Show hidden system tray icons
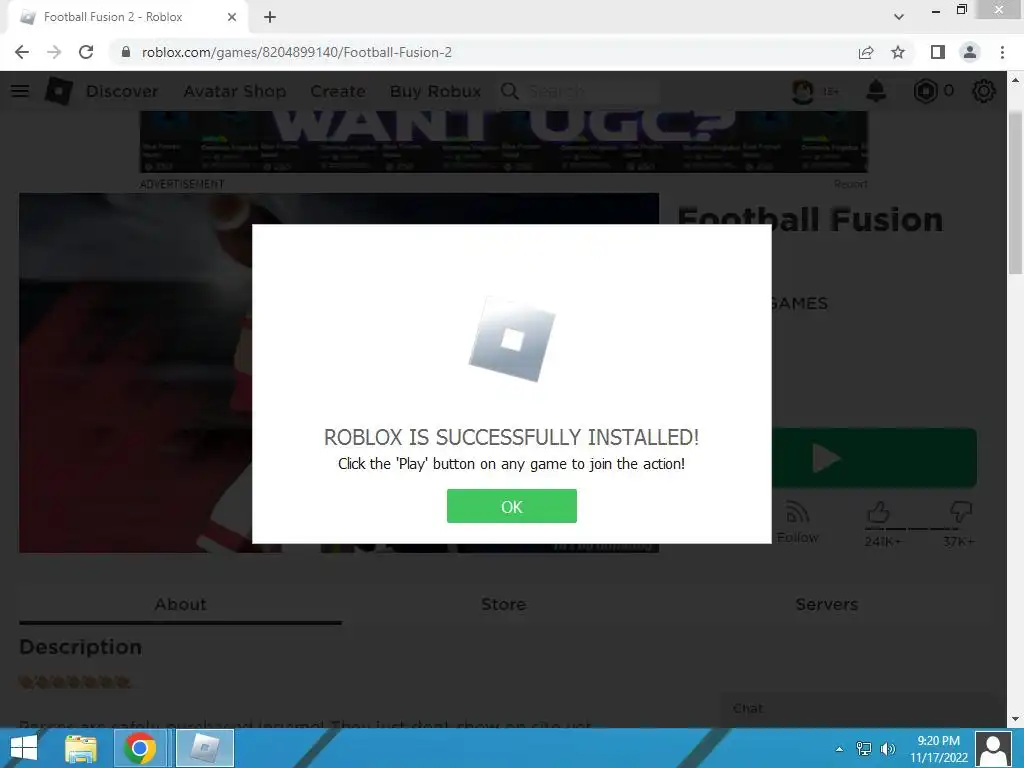The height and width of the screenshot is (768, 1024). pyautogui.click(x=839, y=749)
